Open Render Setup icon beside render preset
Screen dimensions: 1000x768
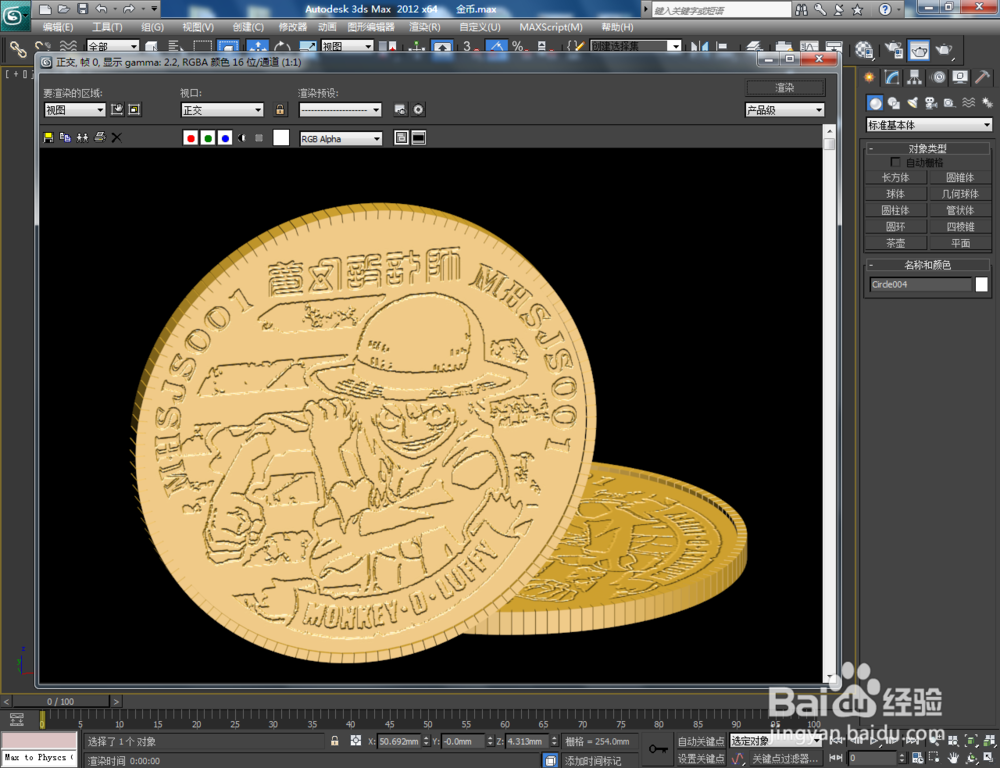click(x=401, y=110)
